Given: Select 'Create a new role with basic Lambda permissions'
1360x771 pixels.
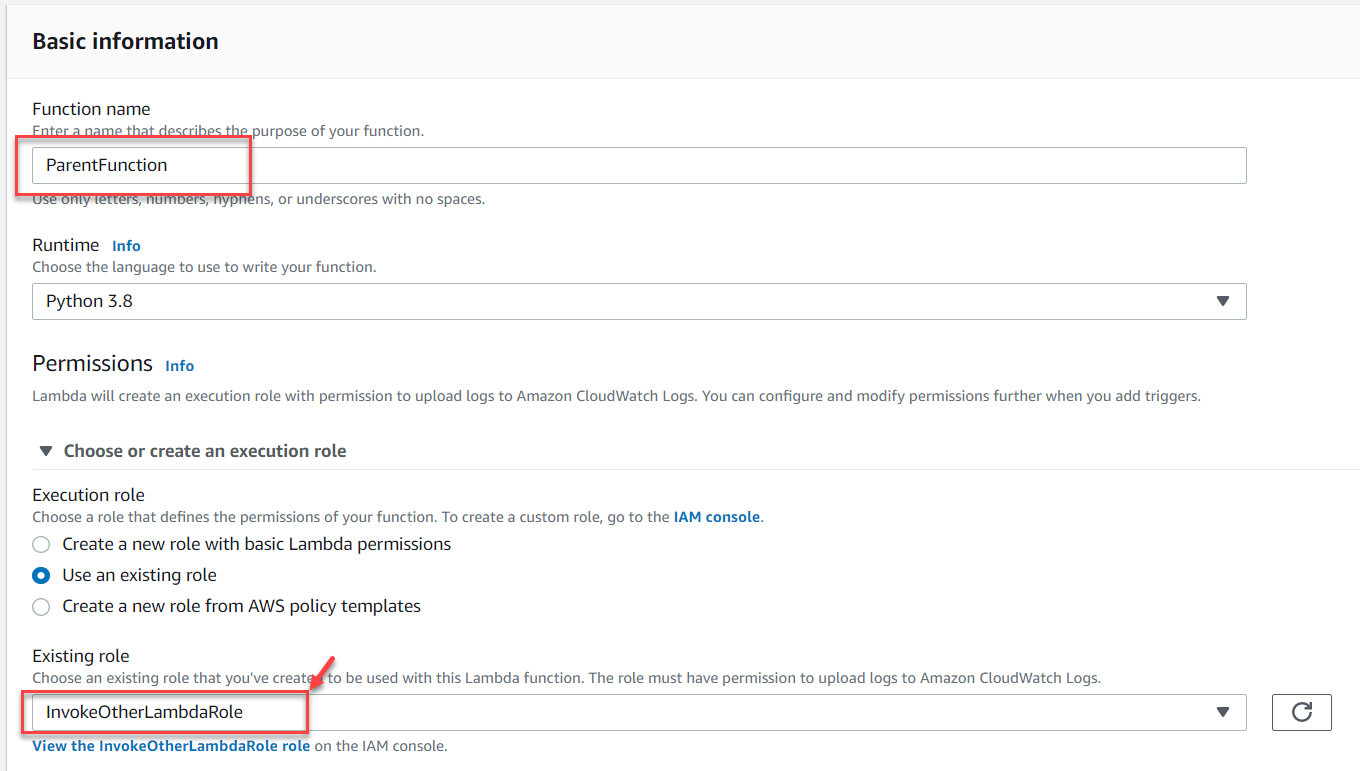Looking at the screenshot, I should (41, 545).
